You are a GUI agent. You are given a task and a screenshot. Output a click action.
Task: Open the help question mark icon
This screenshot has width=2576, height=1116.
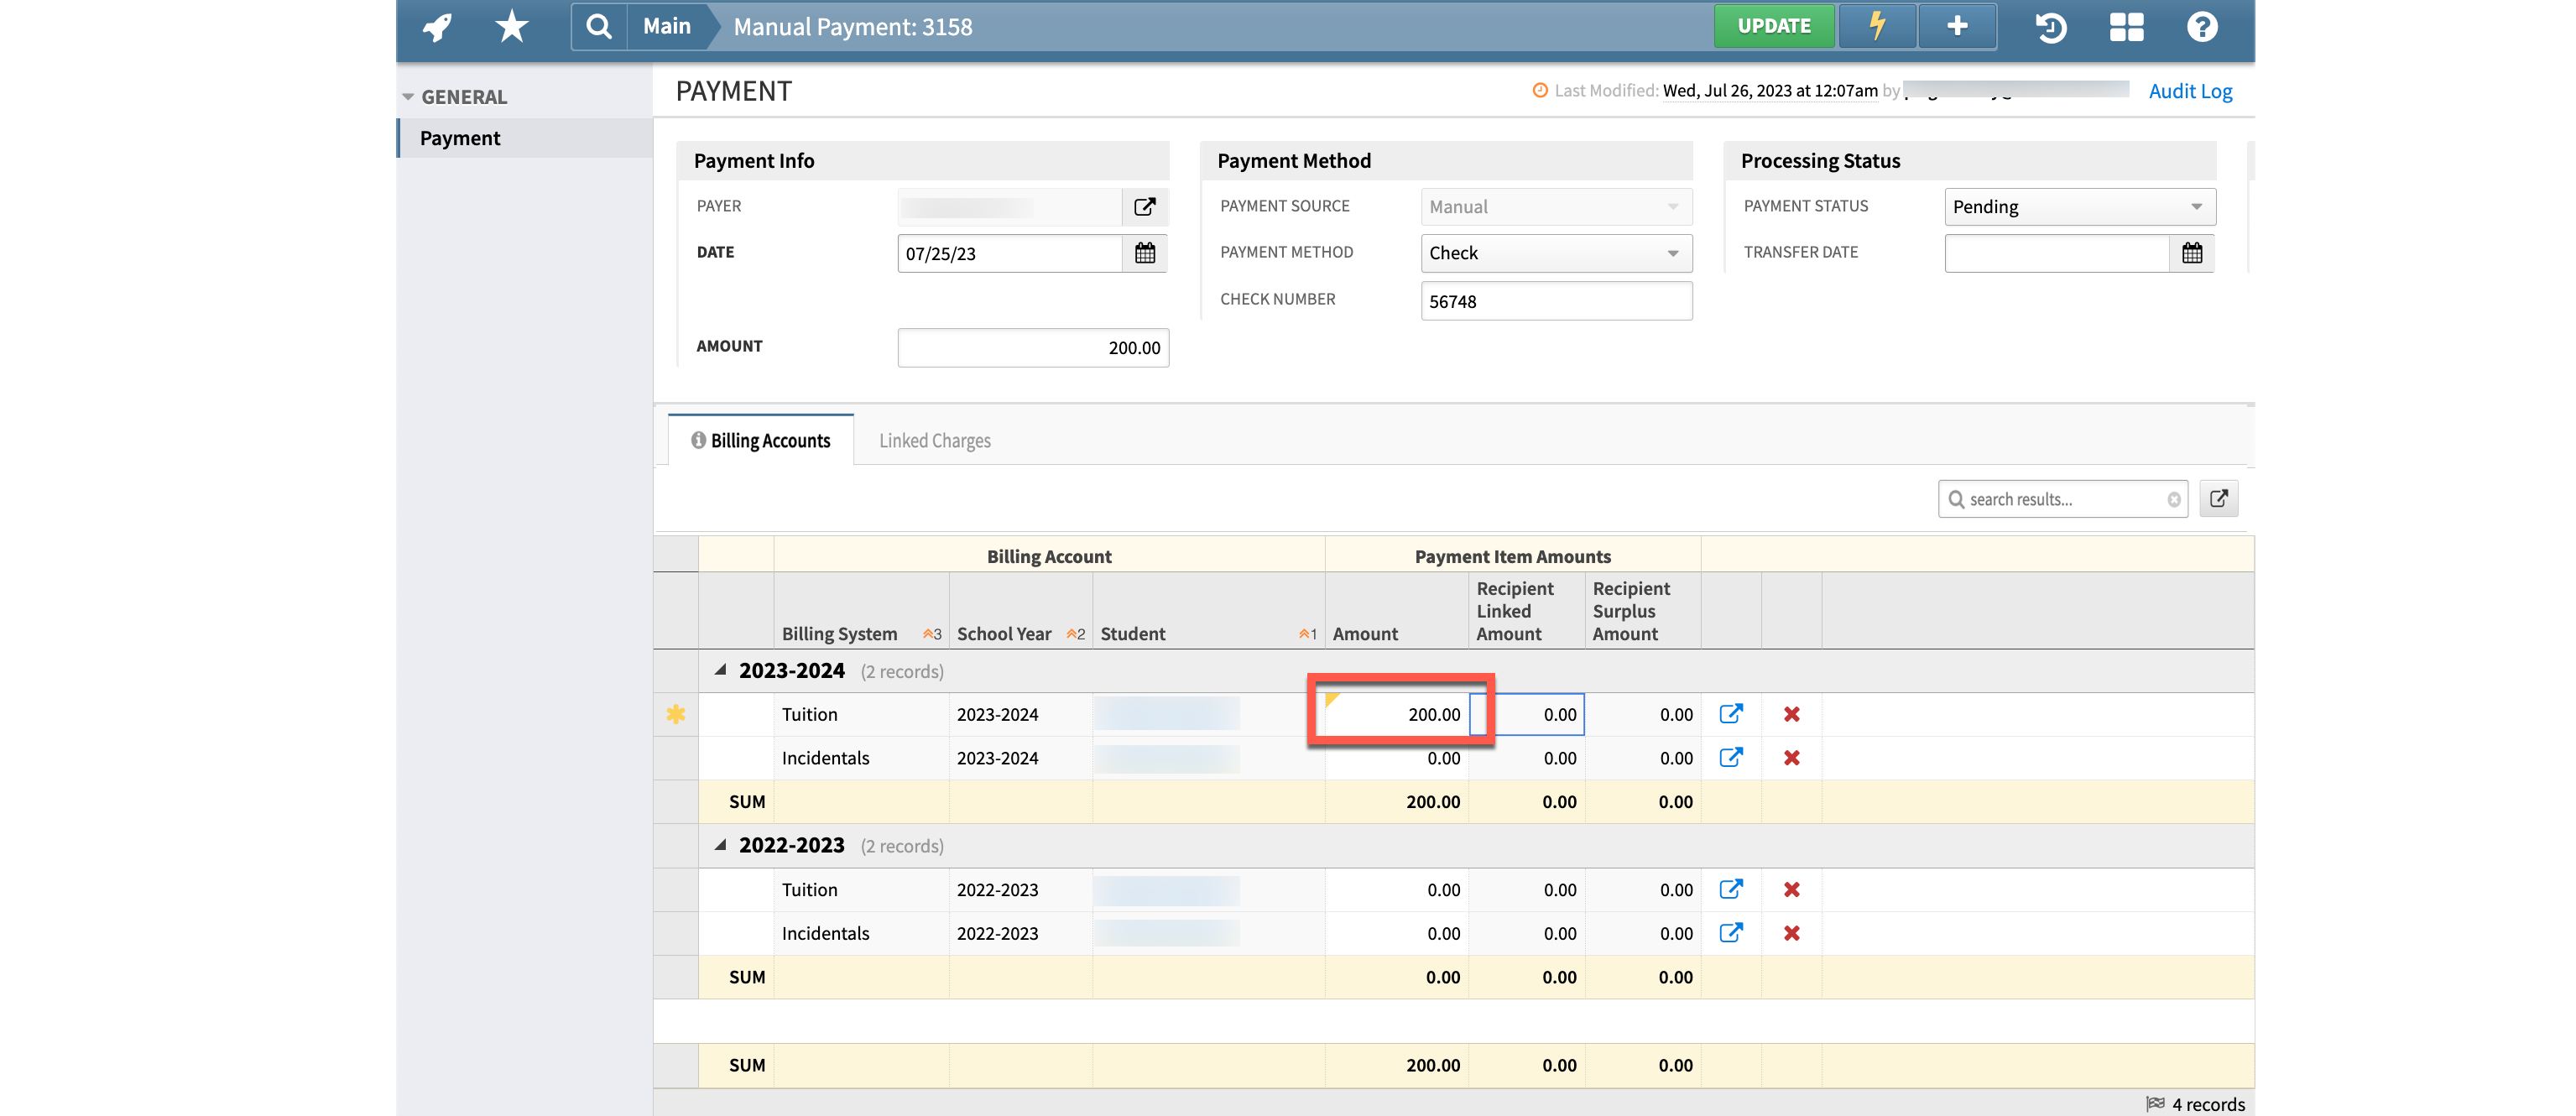(x=2202, y=27)
